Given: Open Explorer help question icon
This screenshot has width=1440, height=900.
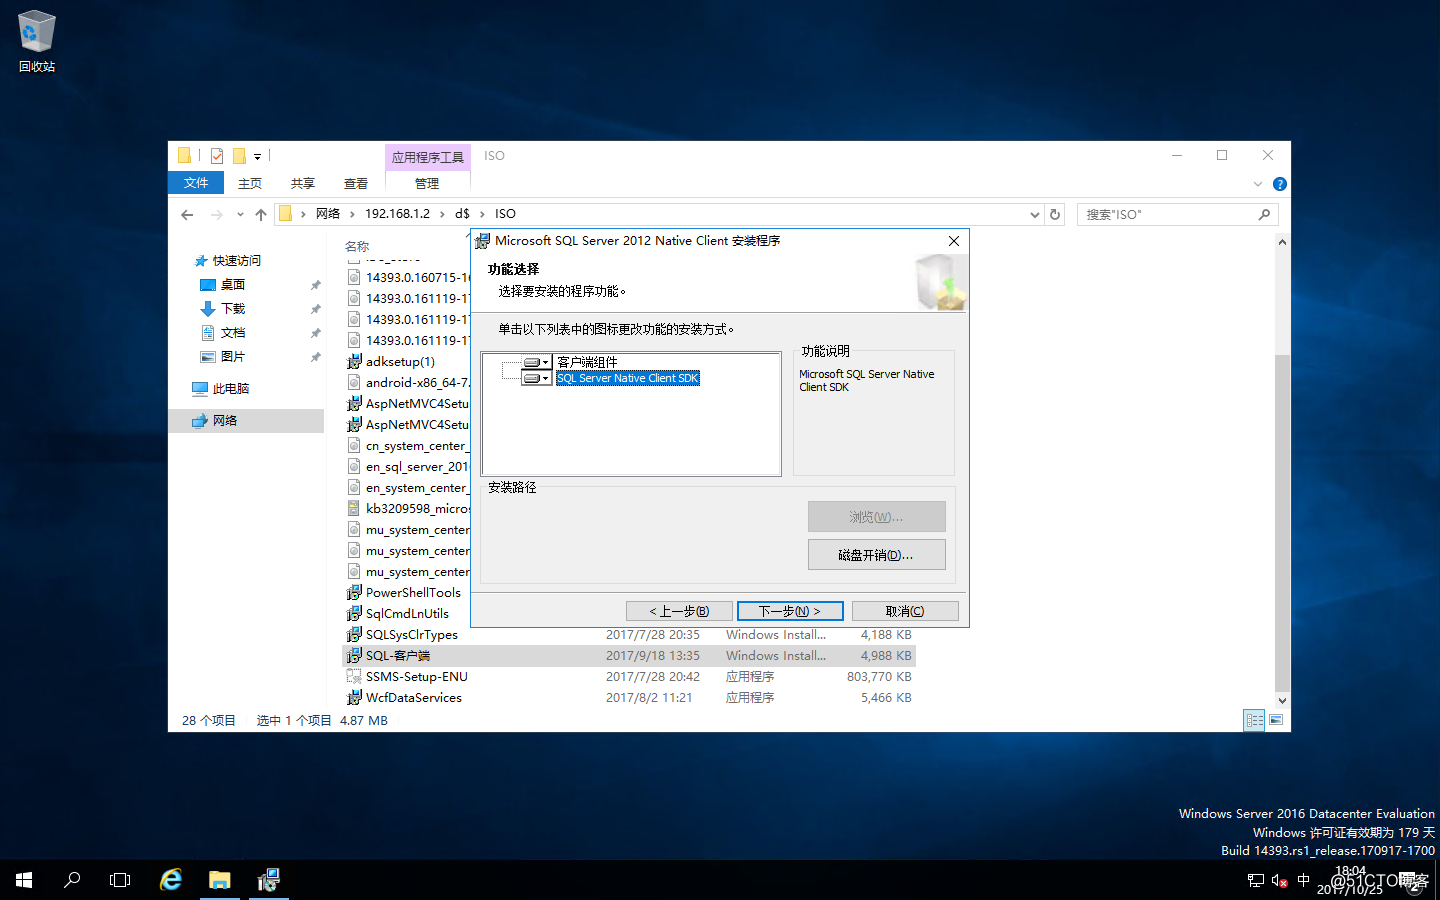Looking at the screenshot, I should tap(1279, 184).
